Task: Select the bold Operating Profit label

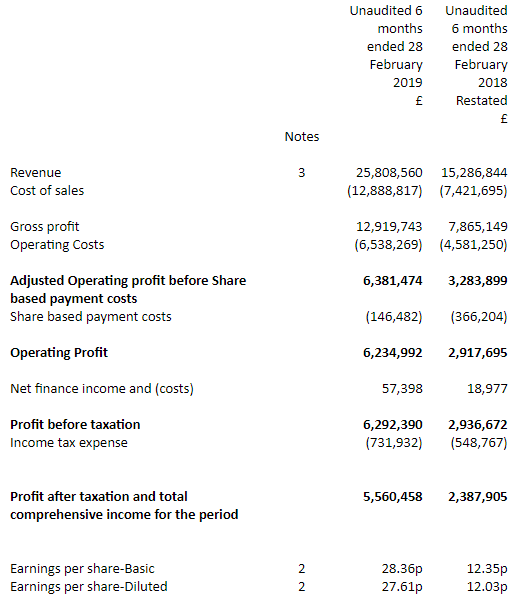Action: (x=59, y=353)
